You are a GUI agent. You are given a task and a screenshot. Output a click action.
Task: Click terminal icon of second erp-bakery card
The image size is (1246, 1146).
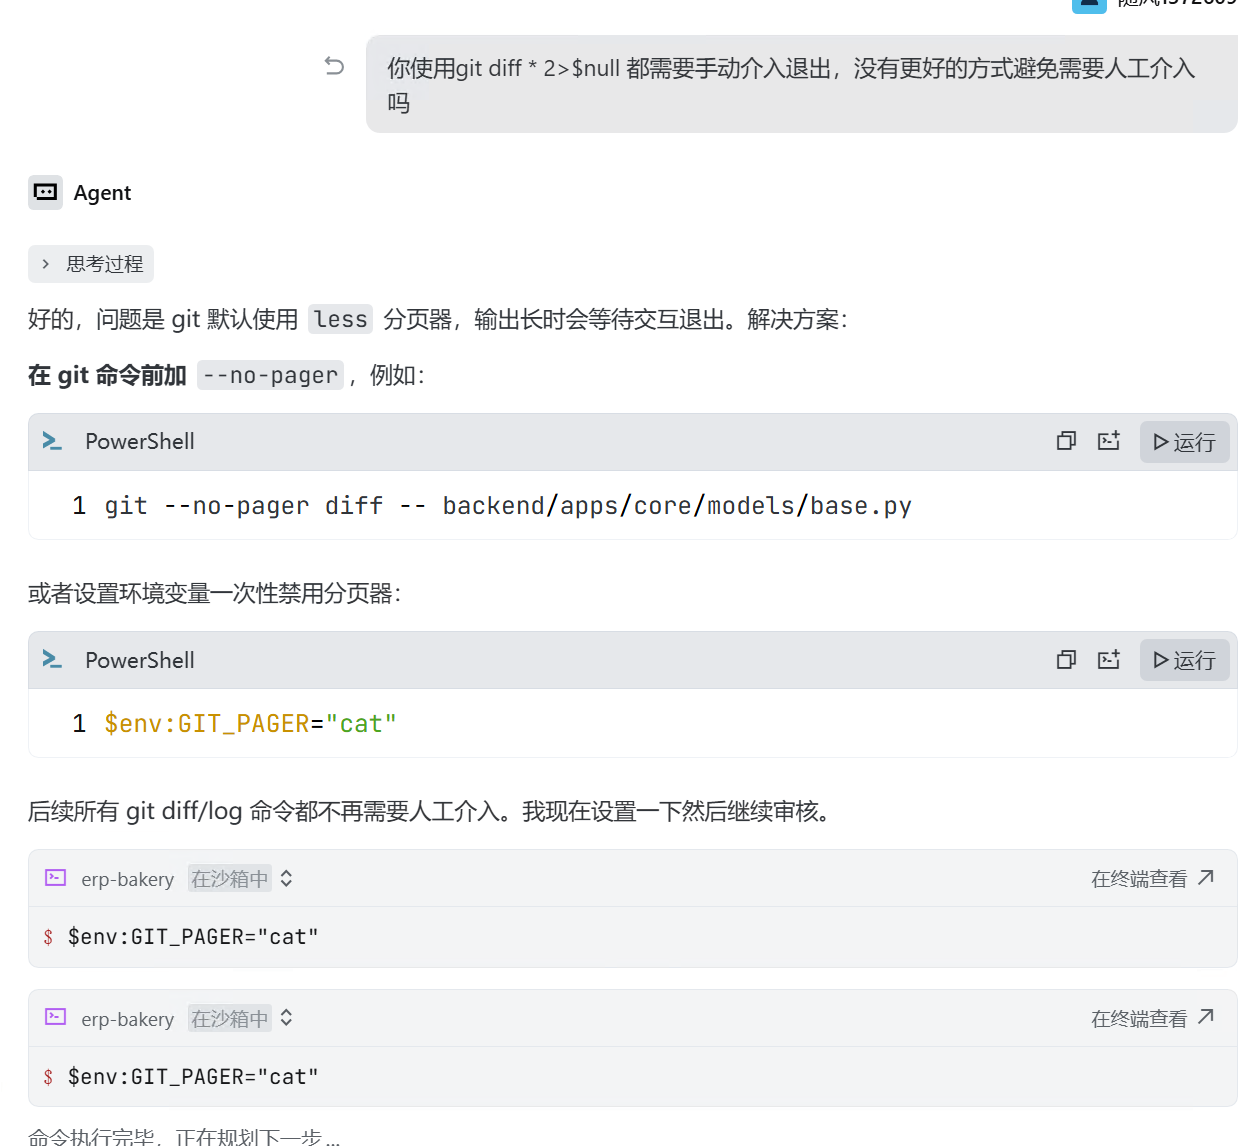click(x=56, y=1018)
